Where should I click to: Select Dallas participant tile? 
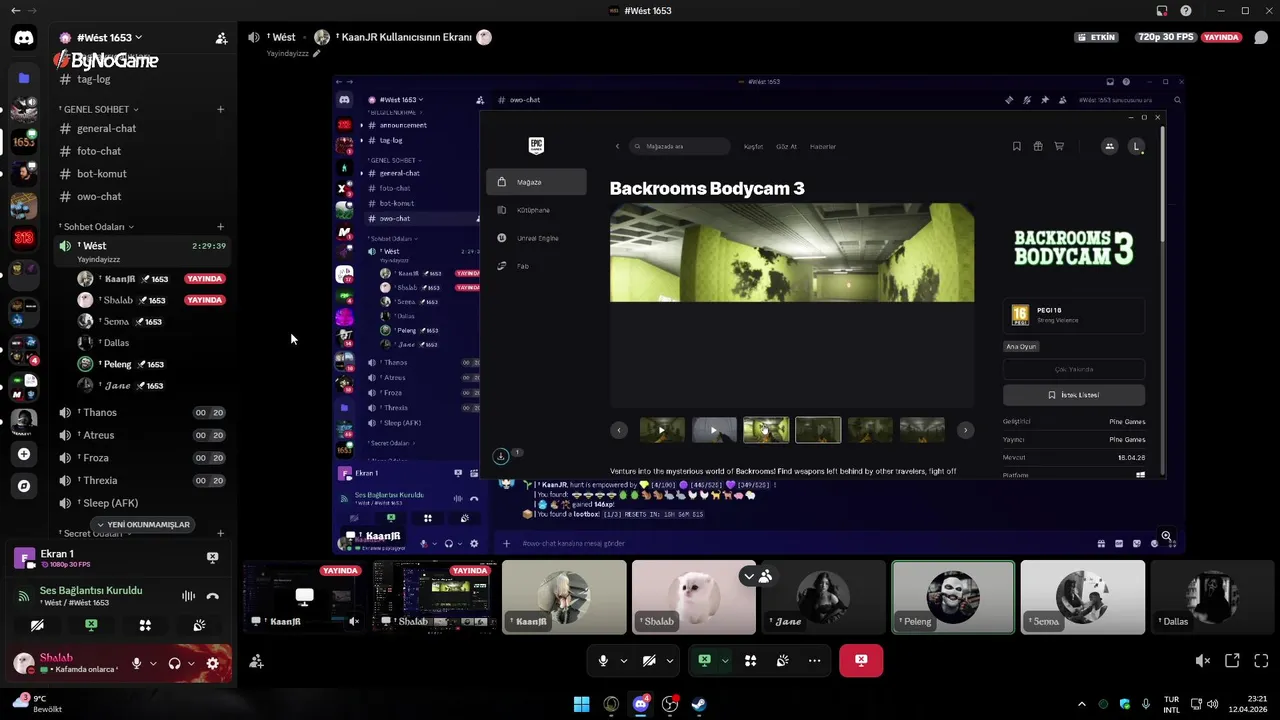[x=1215, y=597]
